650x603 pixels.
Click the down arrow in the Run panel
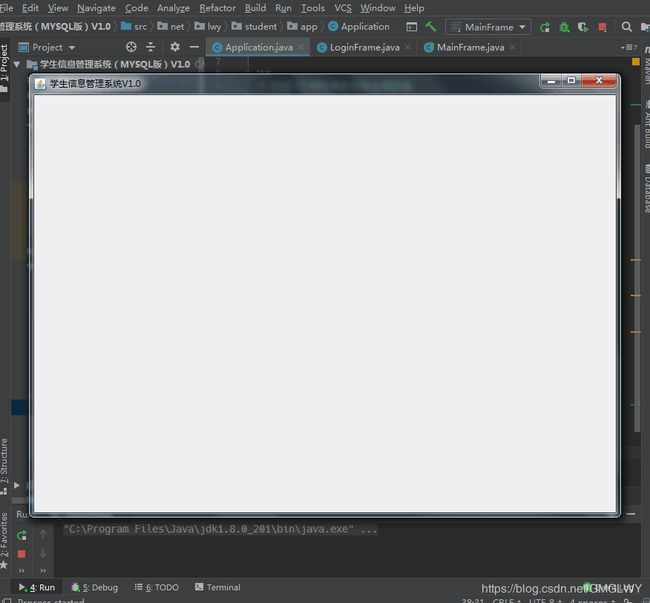pyautogui.click(x=43, y=553)
